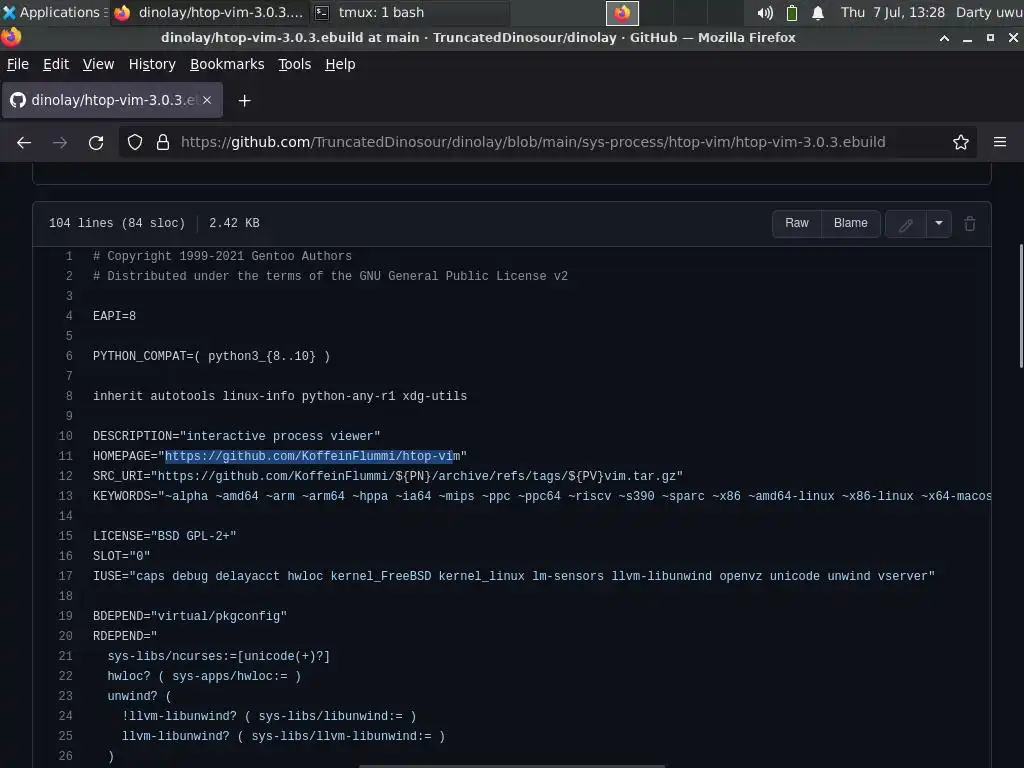The width and height of the screenshot is (1024, 768).
Task: Click the LICENSE="BSD GPL-2+" line
Action: click(x=165, y=536)
